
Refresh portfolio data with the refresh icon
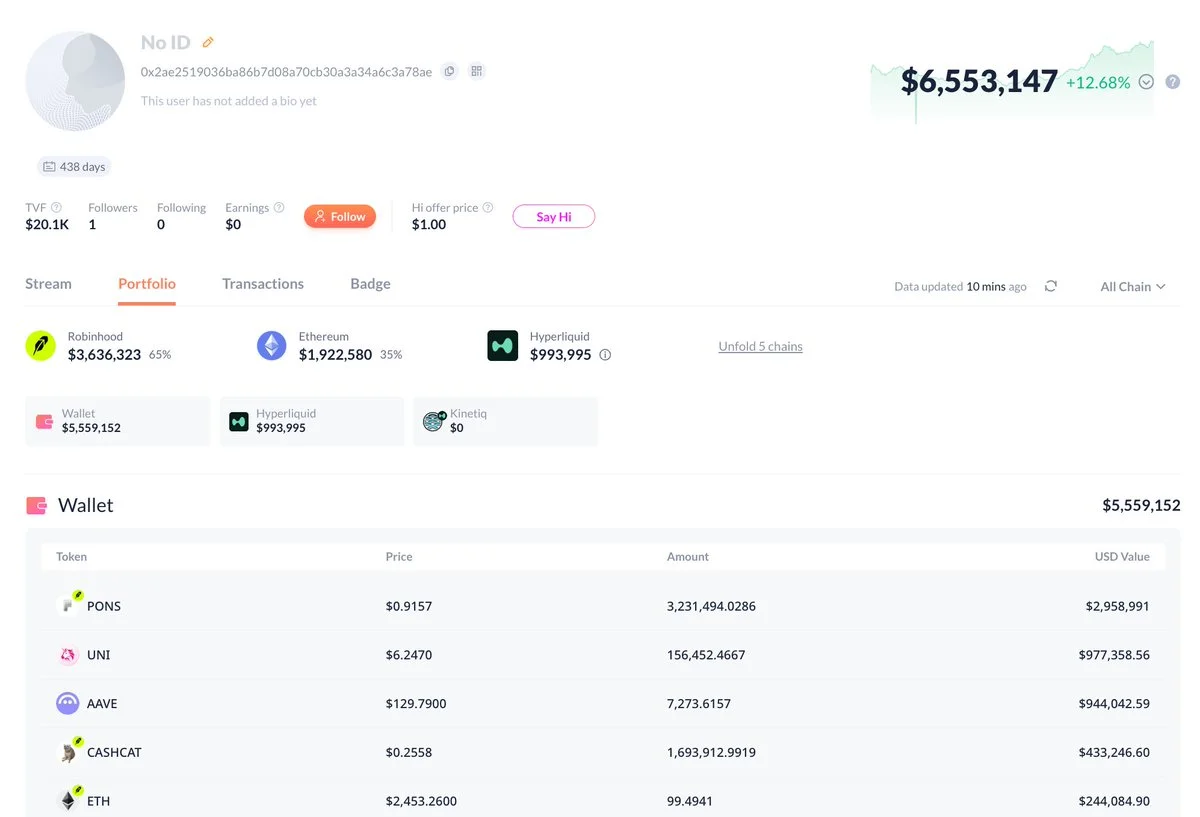coord(1051,286)
